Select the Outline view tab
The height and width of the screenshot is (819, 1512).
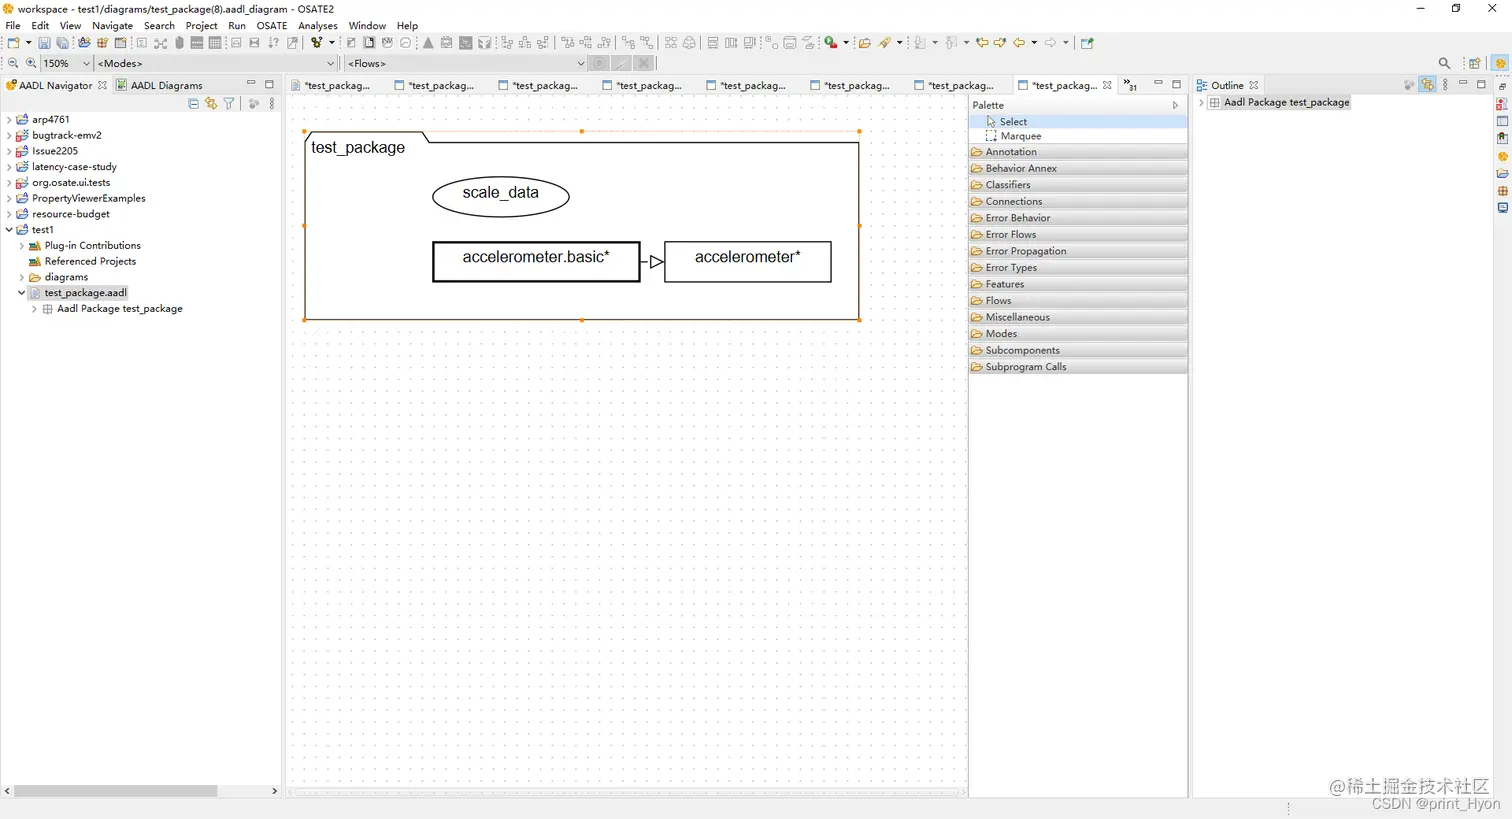coord(1227,85)
